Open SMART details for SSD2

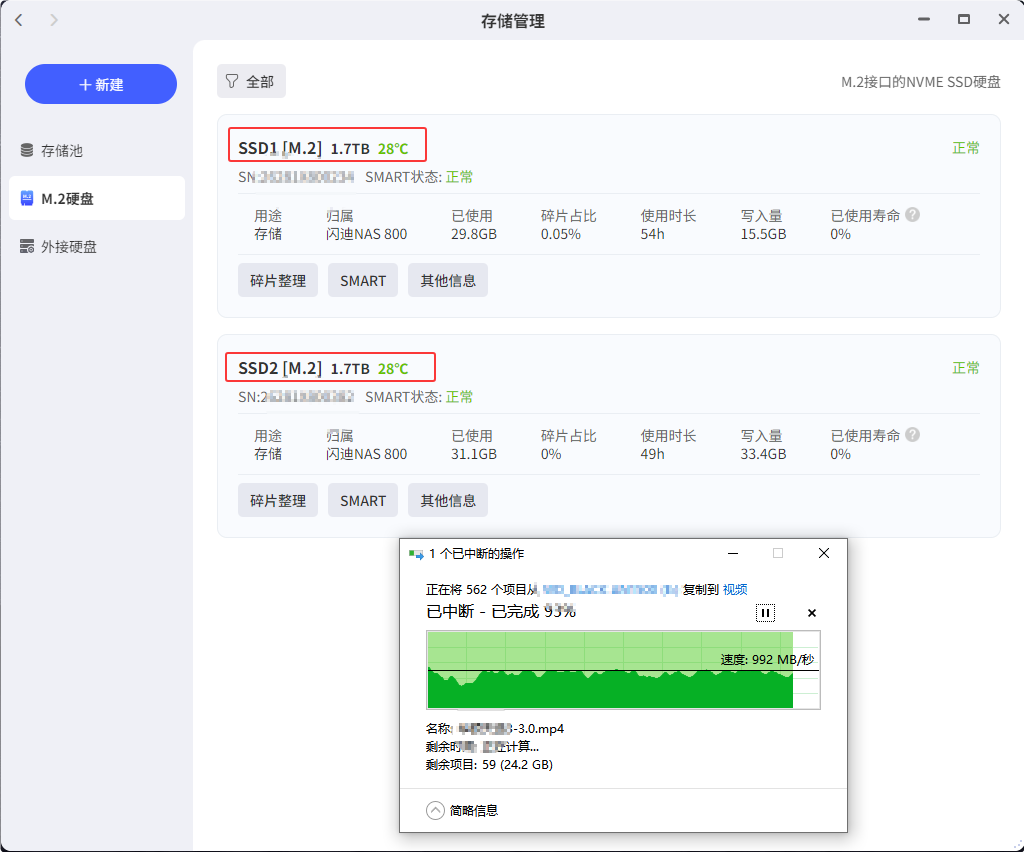coord(363,501)
